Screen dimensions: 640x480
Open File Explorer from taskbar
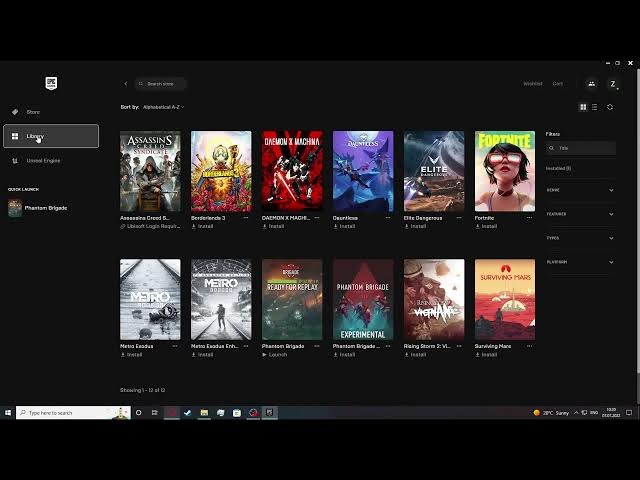(204, 413)
